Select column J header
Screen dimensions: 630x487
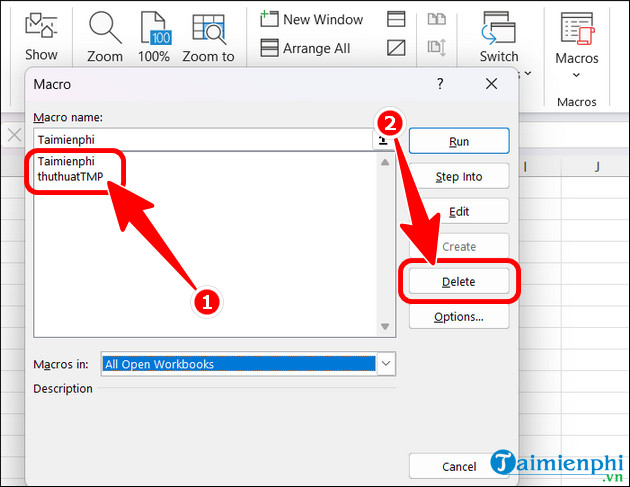click(x=597, y=166)
